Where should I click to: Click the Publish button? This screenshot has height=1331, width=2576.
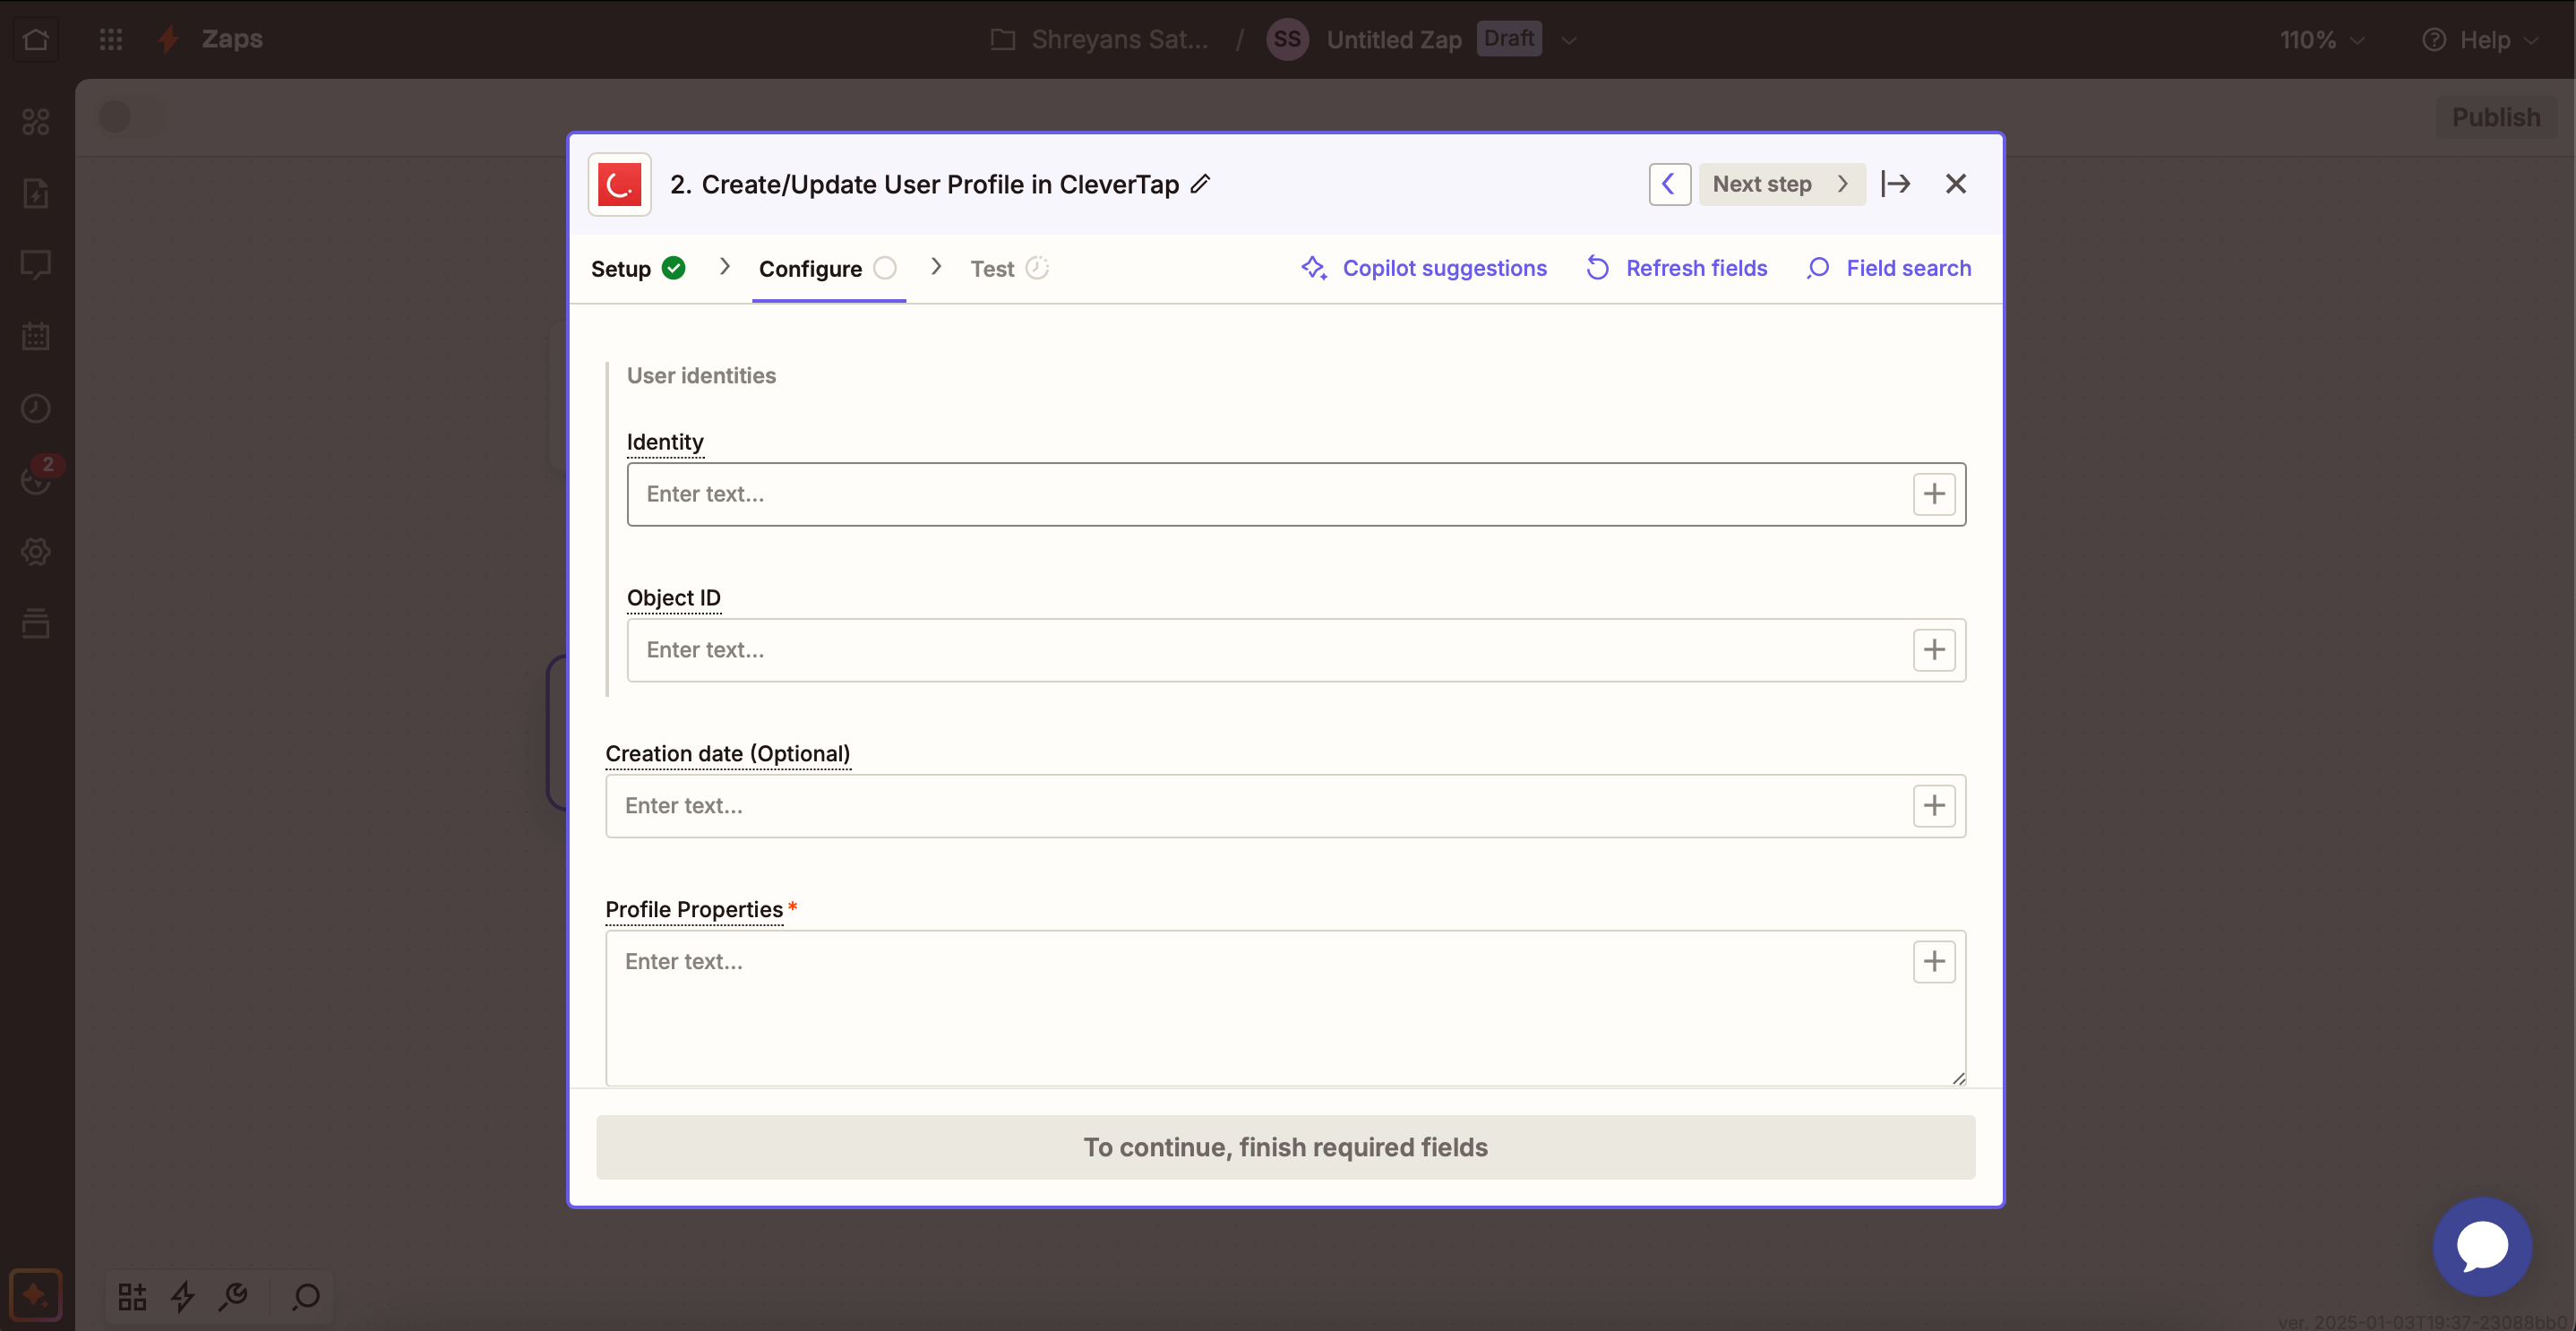tap(2495, 117)
